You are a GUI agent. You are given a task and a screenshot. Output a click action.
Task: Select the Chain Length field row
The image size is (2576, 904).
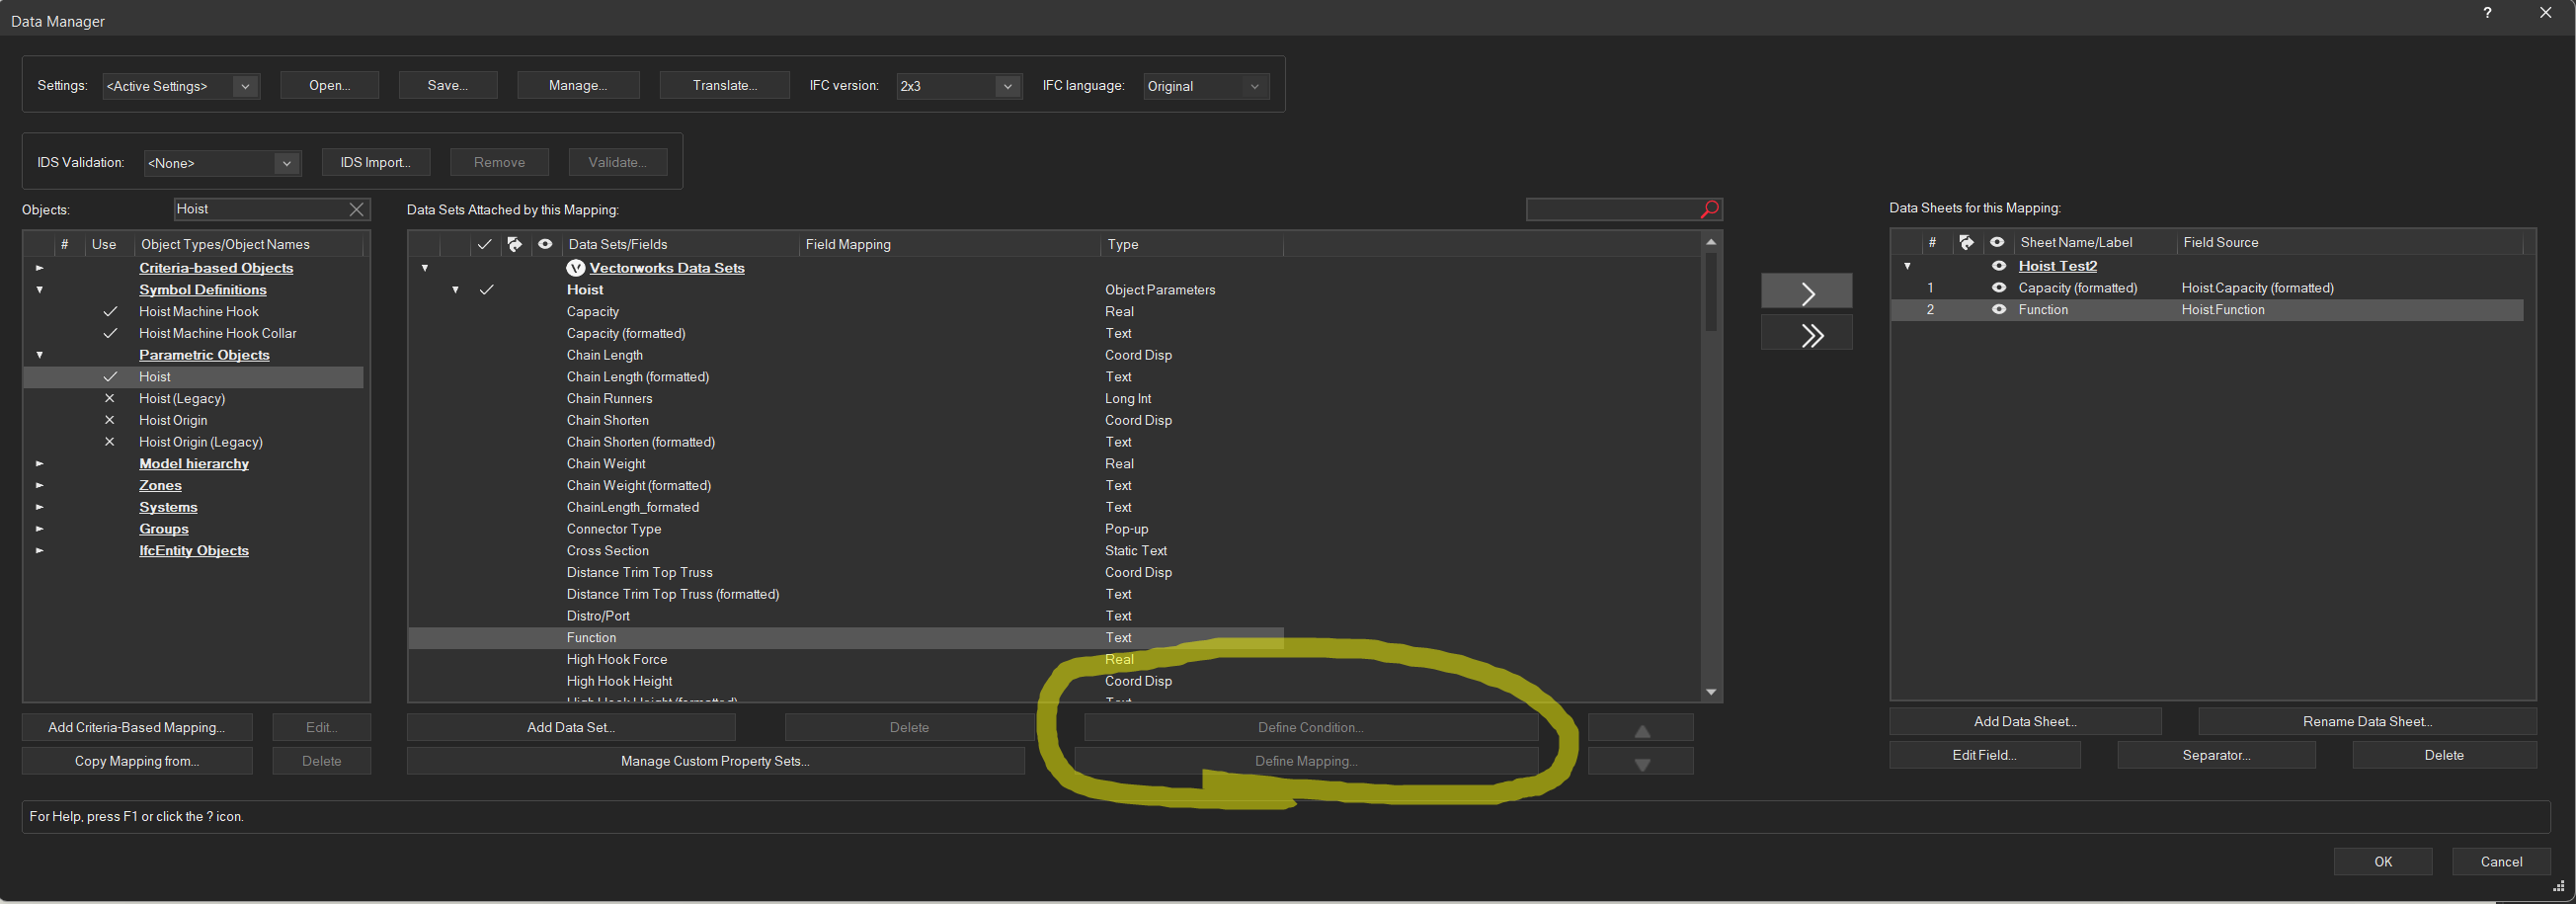pyautogui.click(x=605, y=356)
